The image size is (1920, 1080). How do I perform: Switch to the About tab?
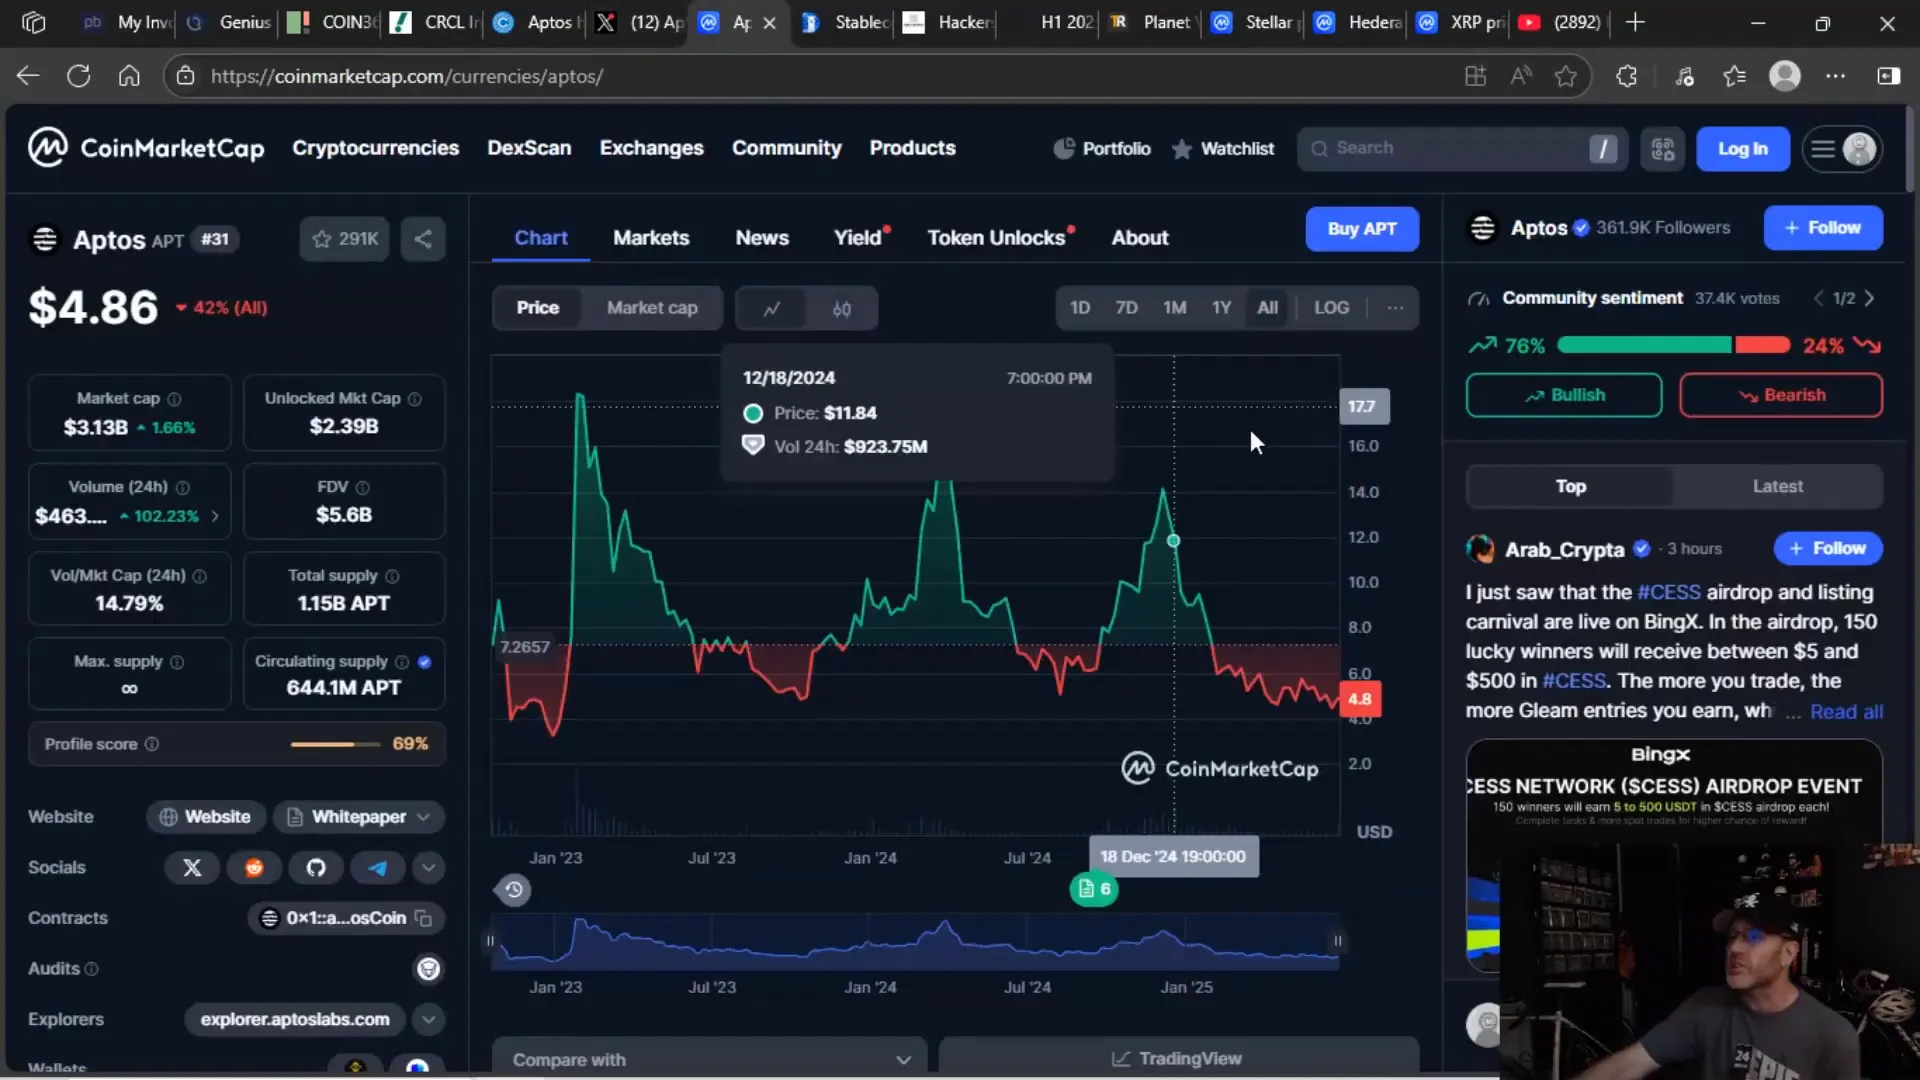[1140, 238]
